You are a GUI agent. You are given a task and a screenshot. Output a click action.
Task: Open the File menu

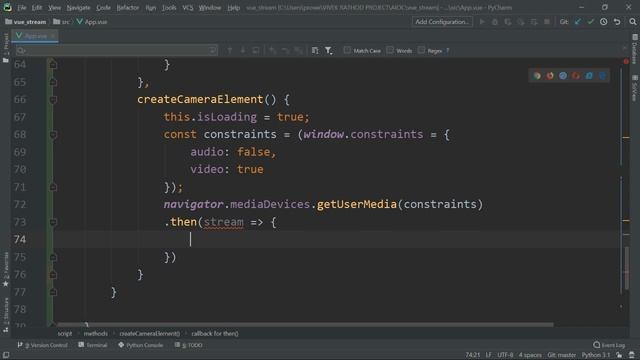22,7
